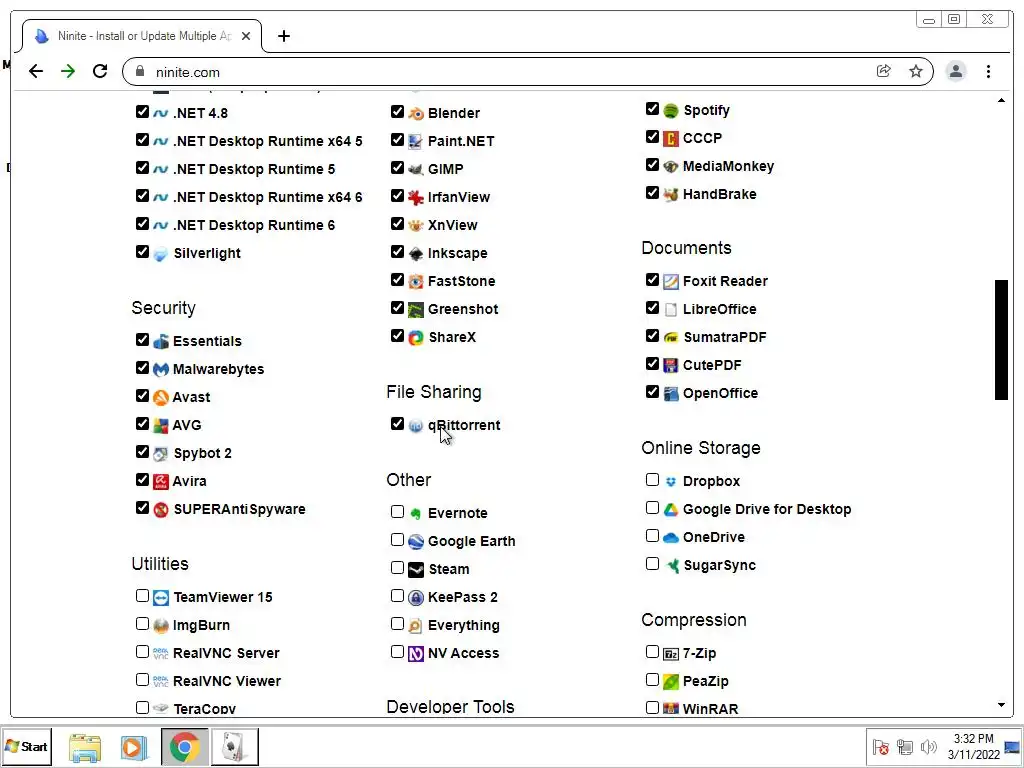
Task: Open Windows Explorer from taskbar
Action: (x=85, y=747)
